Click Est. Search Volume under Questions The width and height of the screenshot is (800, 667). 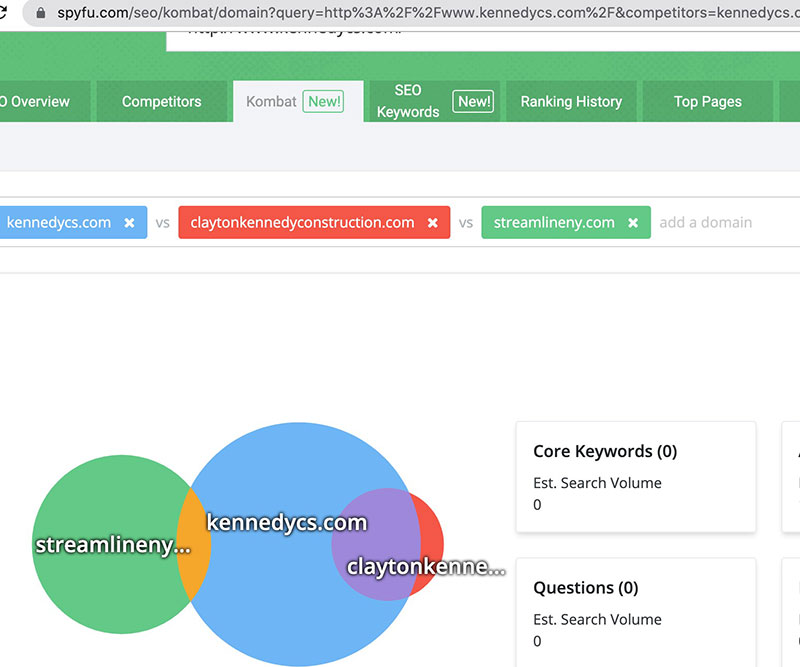597,620
